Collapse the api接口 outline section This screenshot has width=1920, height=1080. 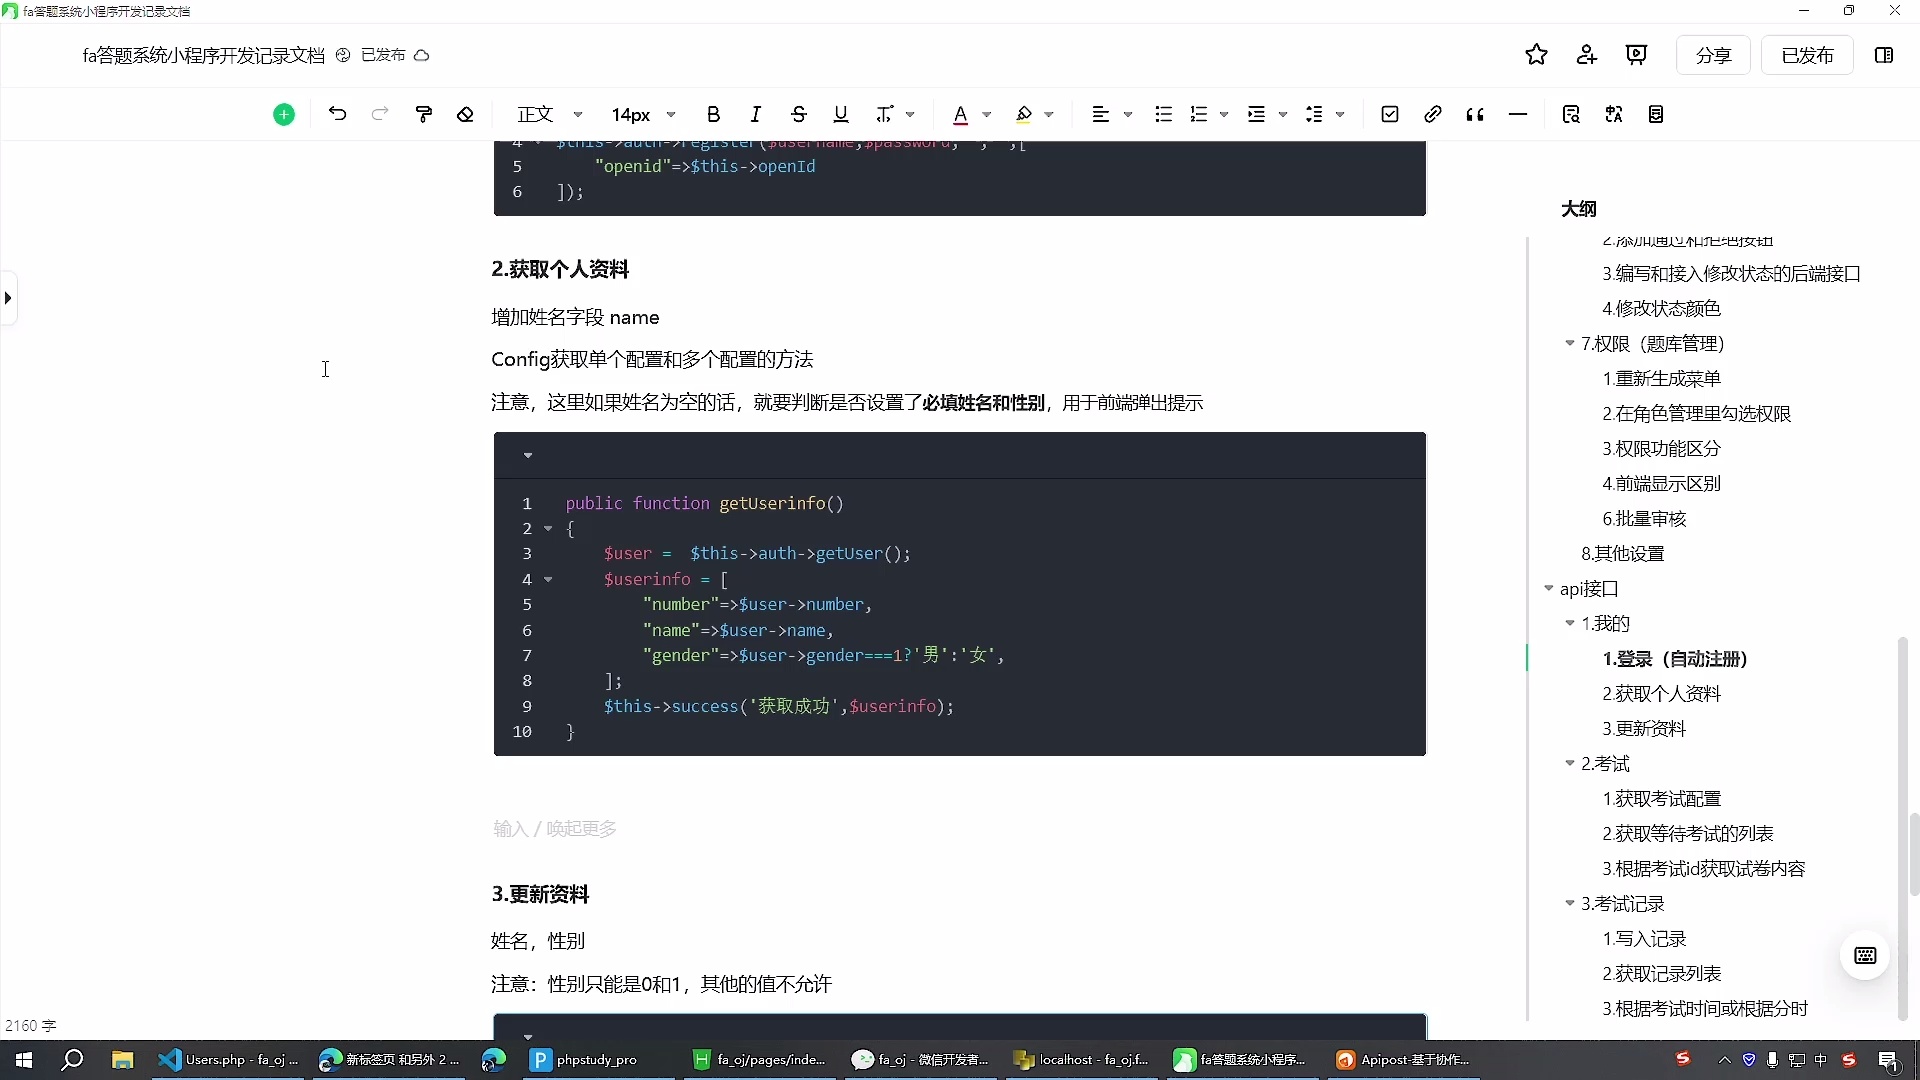(1551, 589)
